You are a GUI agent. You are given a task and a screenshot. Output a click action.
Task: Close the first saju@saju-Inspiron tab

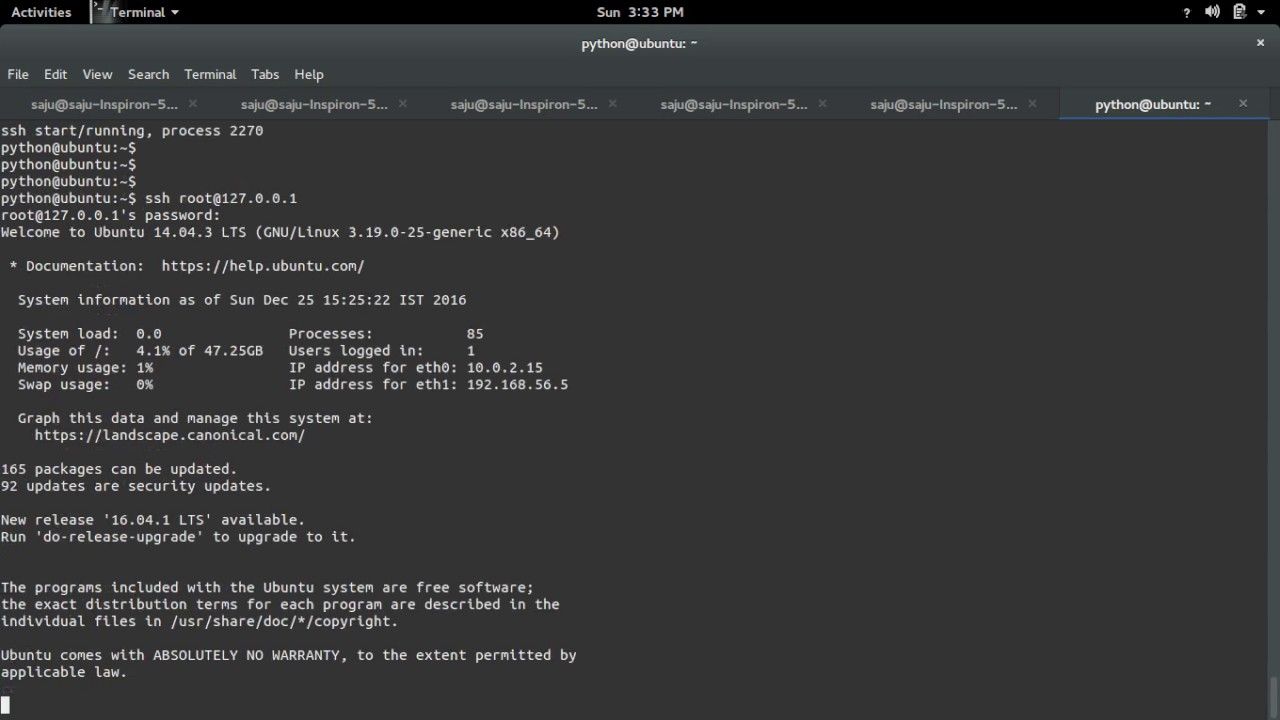(x=193, y=104)
